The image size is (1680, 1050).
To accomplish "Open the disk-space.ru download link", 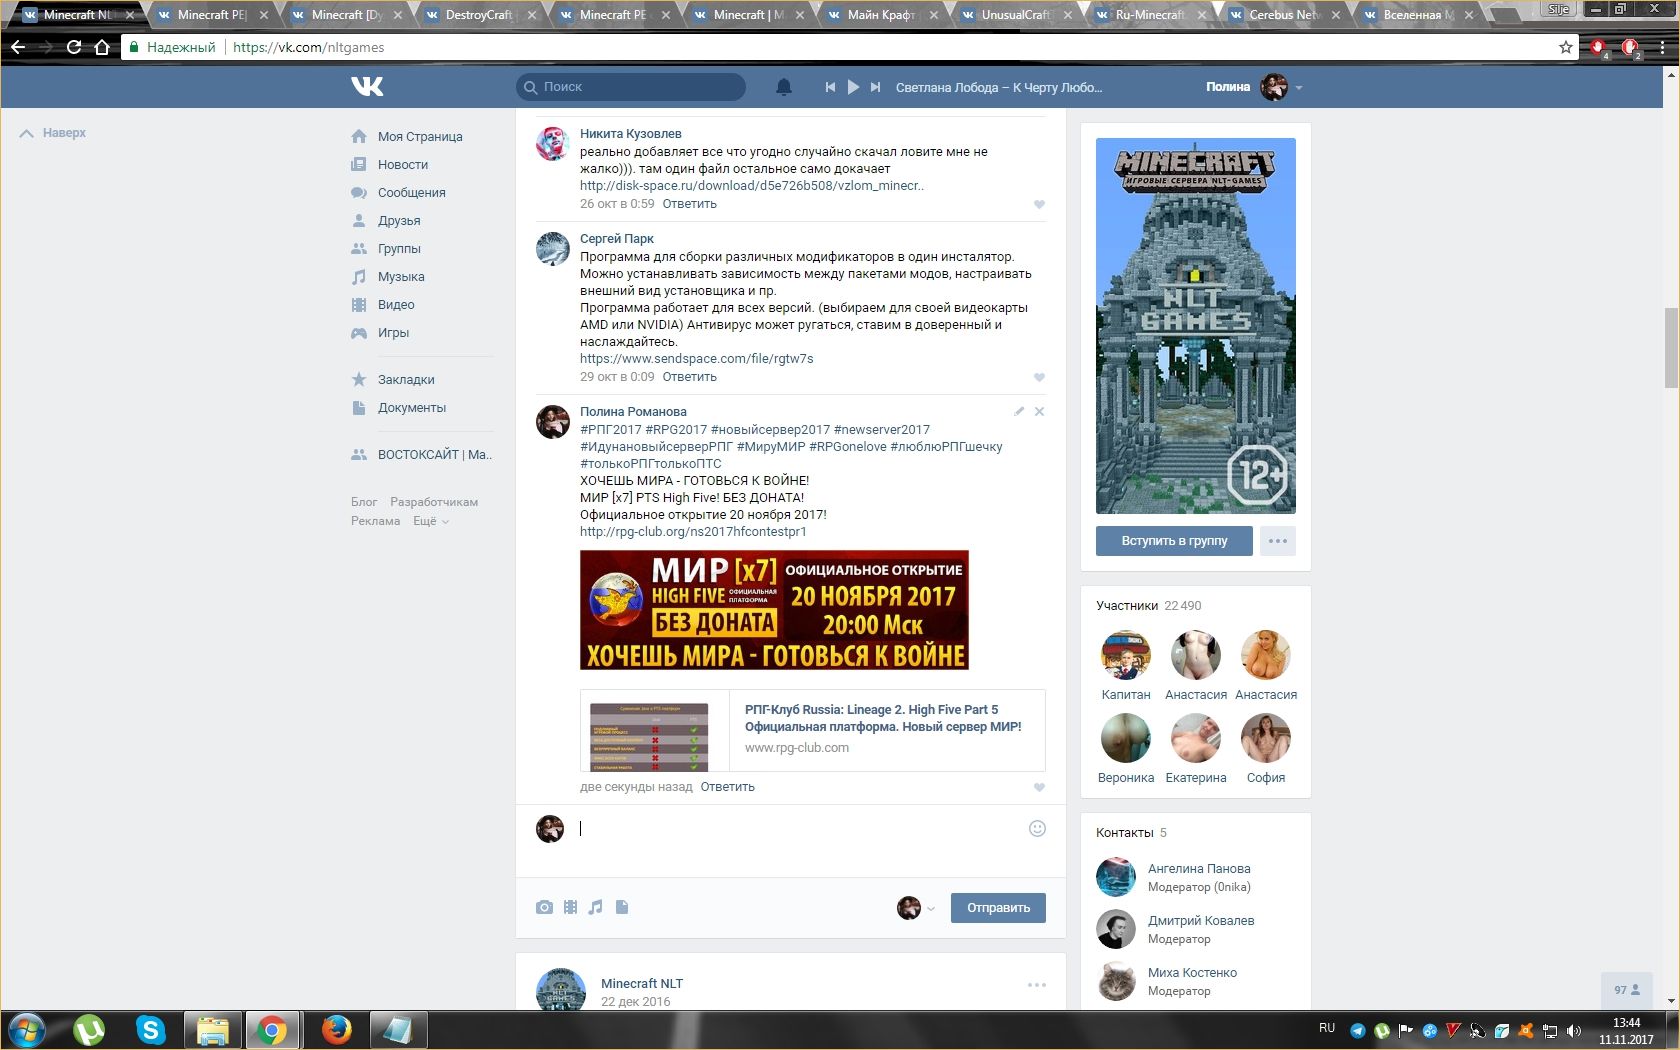I will 752,186.
